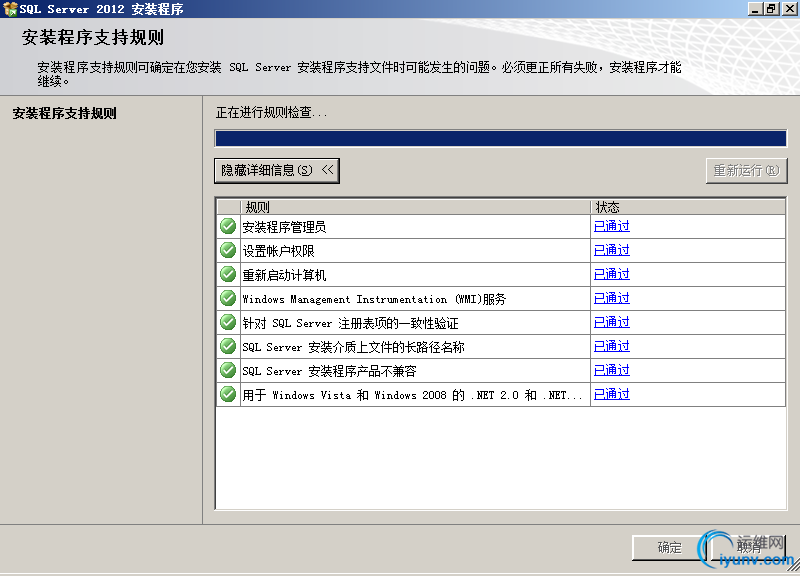This screenshot has height=576, width=800.
Task: Open 已通过 link for Windows Vista .NET rule
Action: coord(612,394)
